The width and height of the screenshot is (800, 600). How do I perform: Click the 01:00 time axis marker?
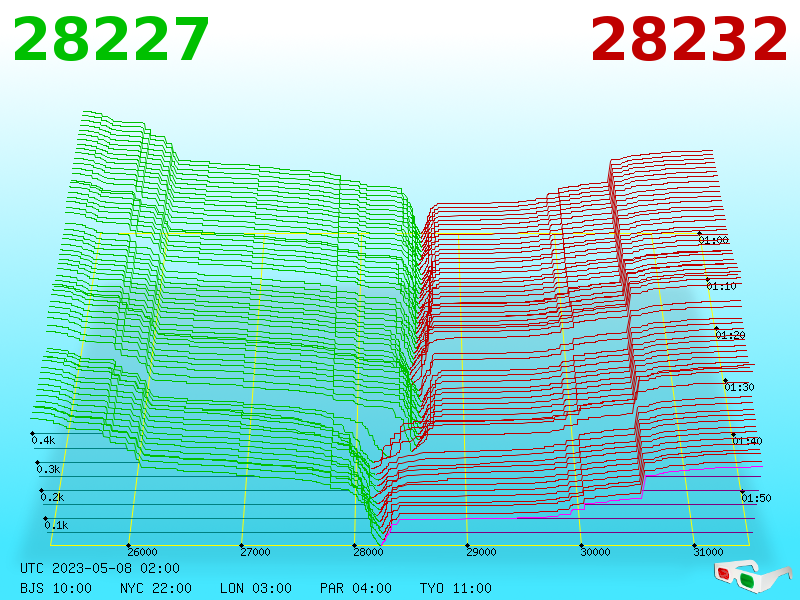coord(713,240)
